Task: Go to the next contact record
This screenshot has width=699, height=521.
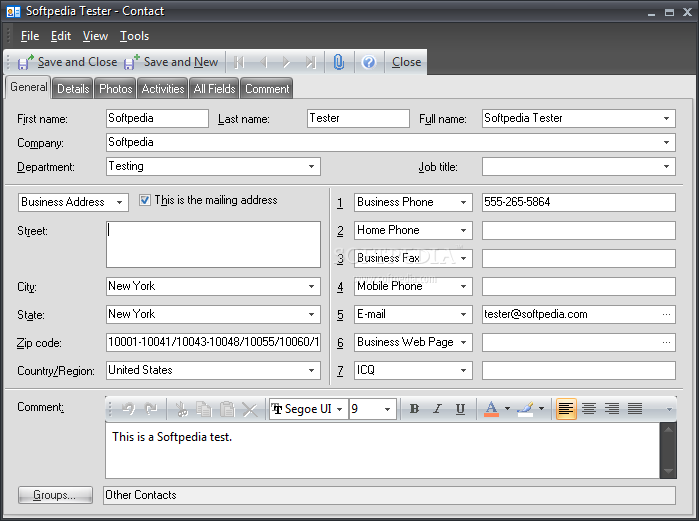Action: [286, 62]
